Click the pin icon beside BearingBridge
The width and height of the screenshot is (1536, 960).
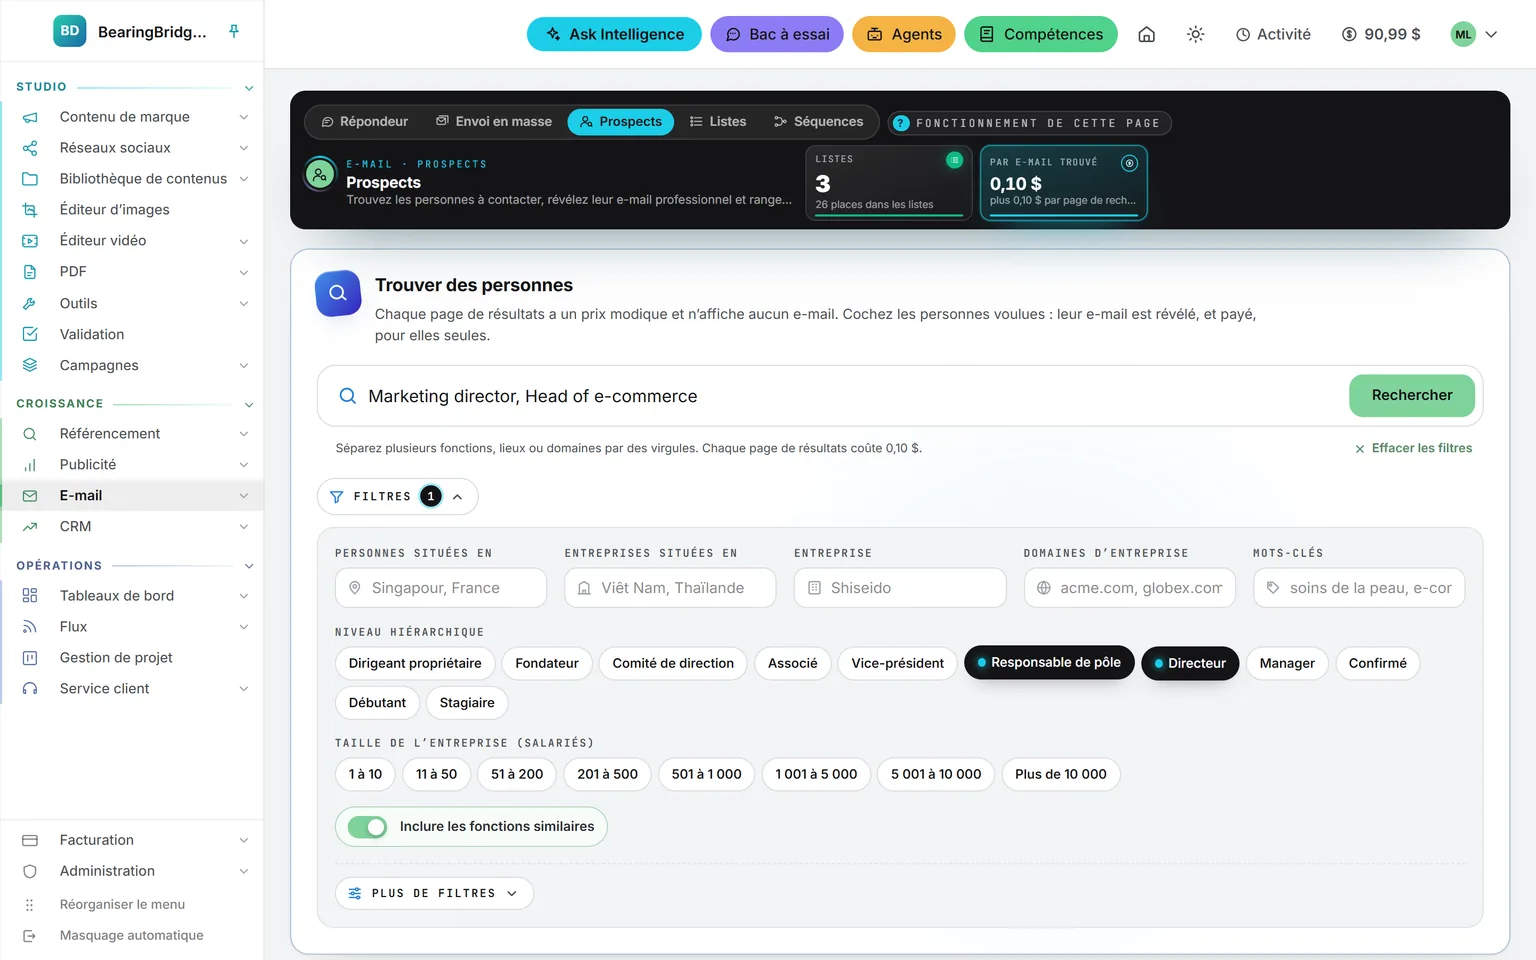point(234,31)
